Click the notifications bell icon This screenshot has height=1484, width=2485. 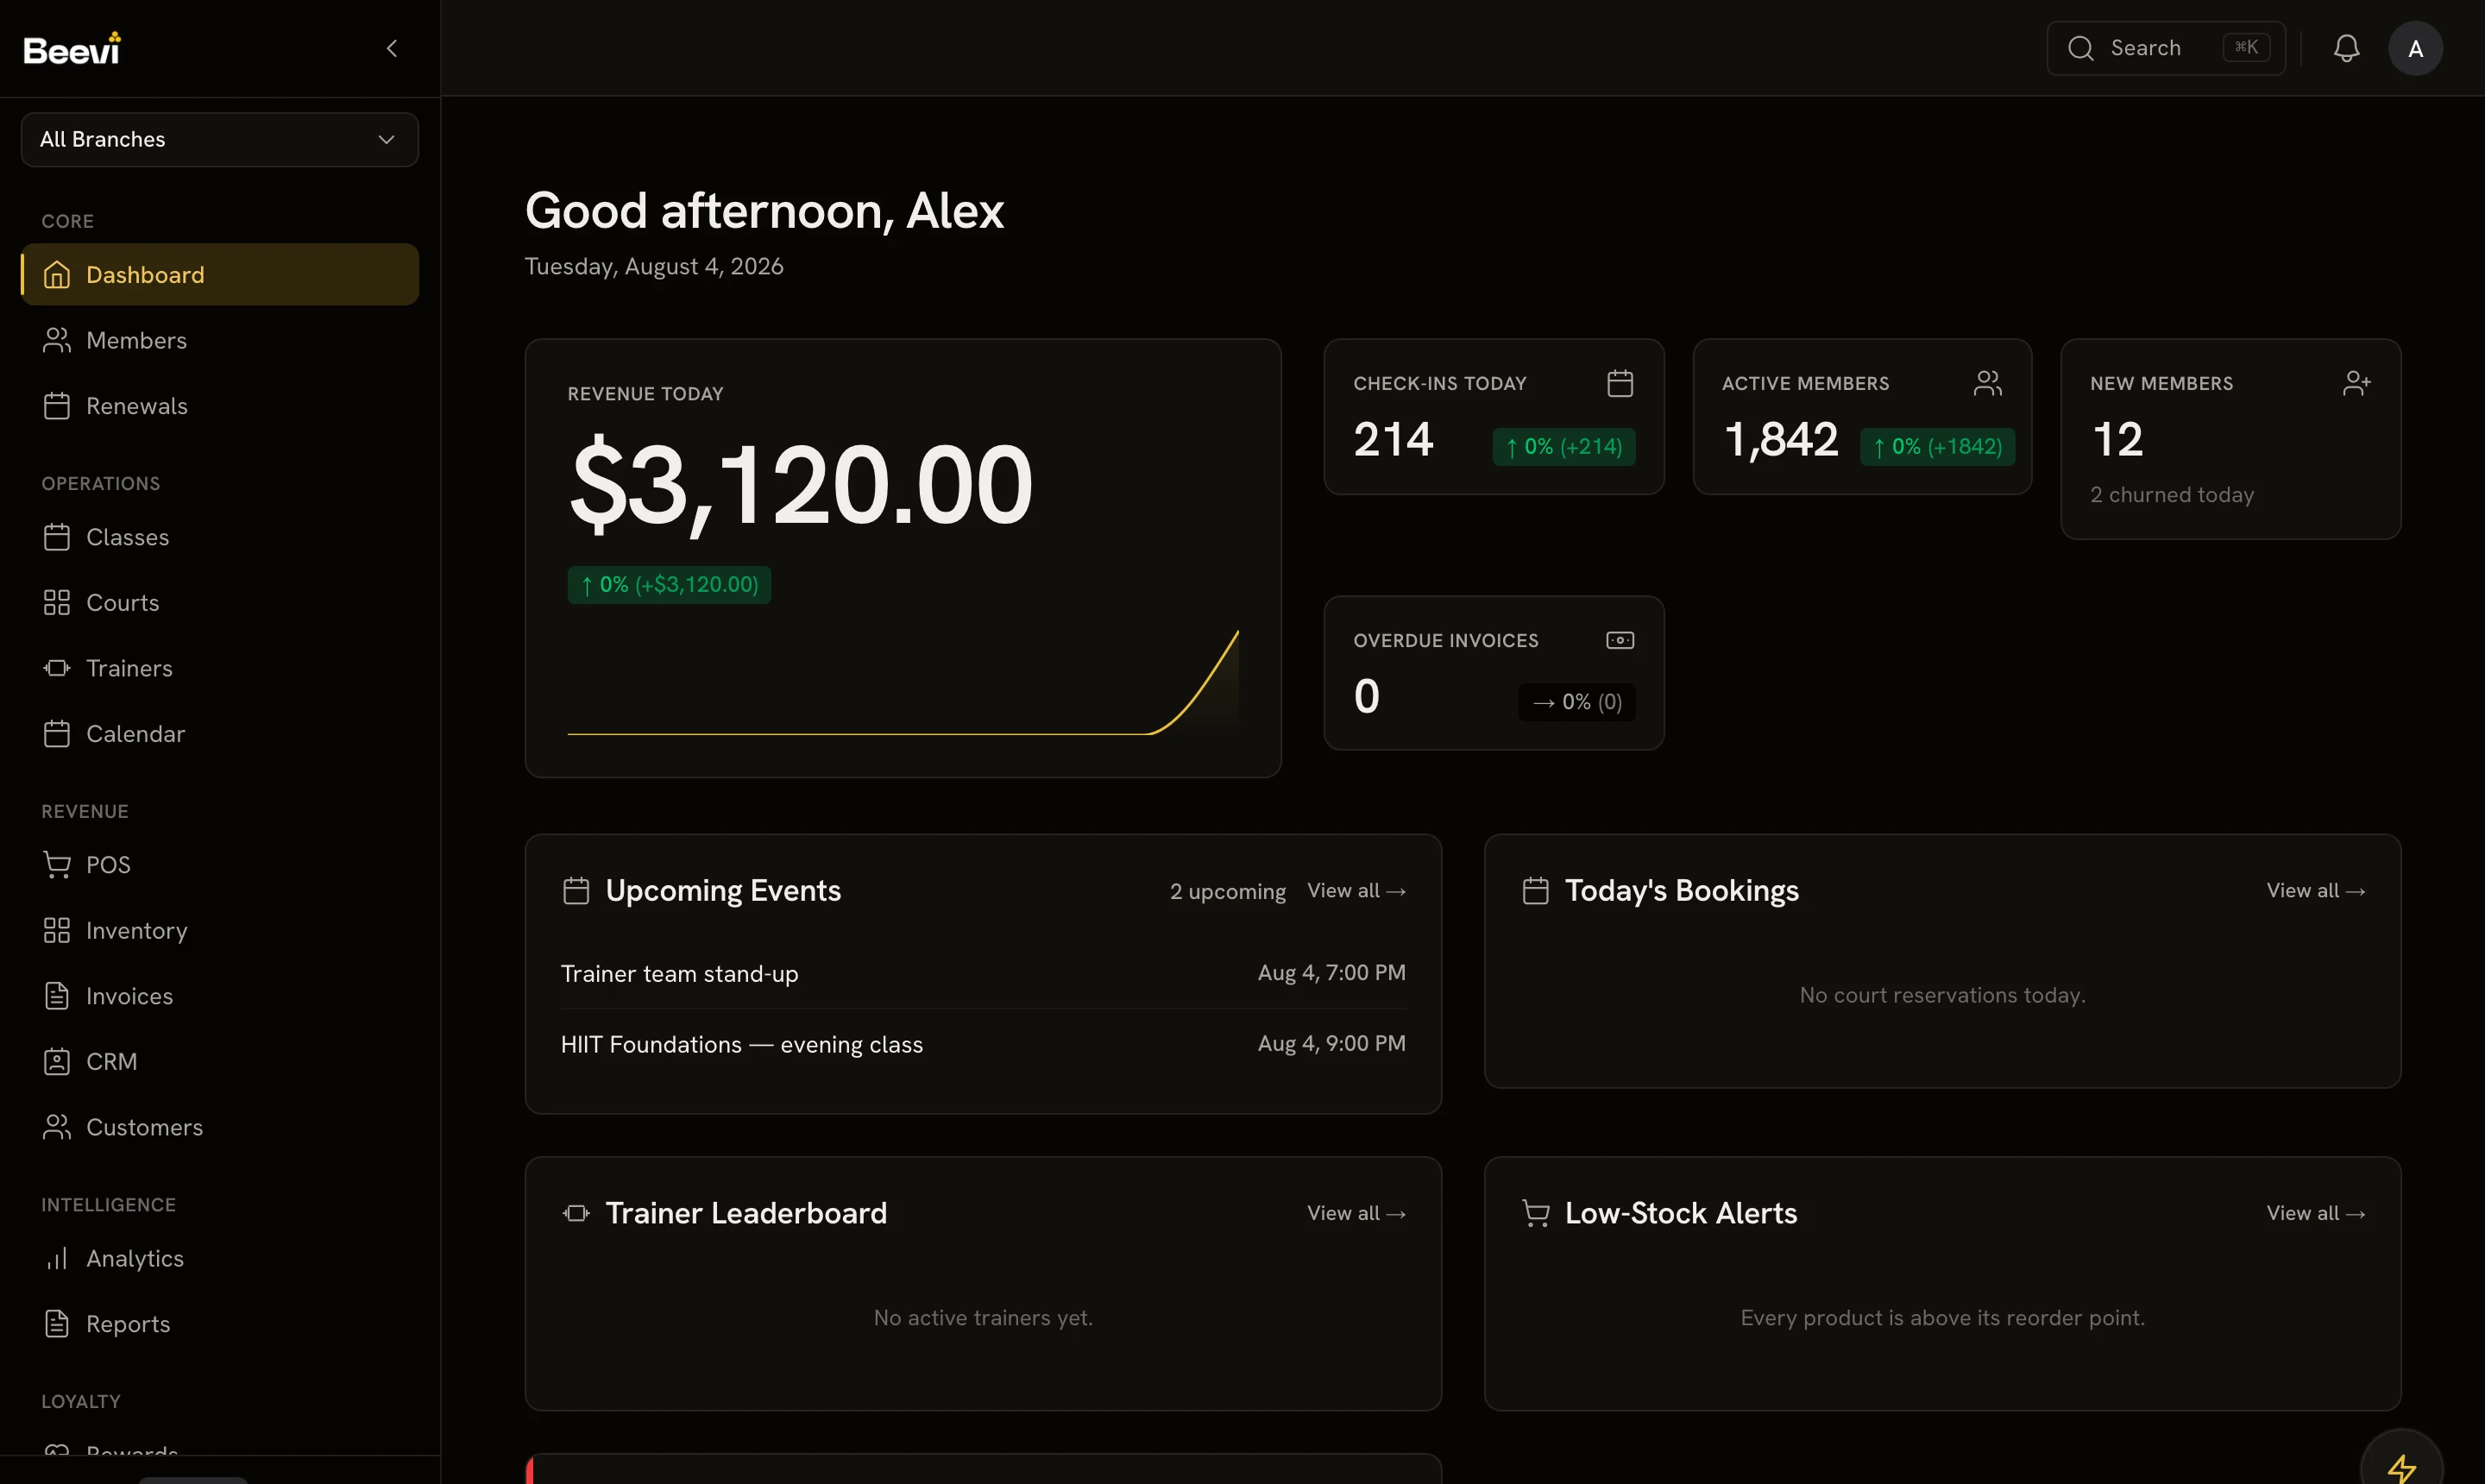[2346, 48]
